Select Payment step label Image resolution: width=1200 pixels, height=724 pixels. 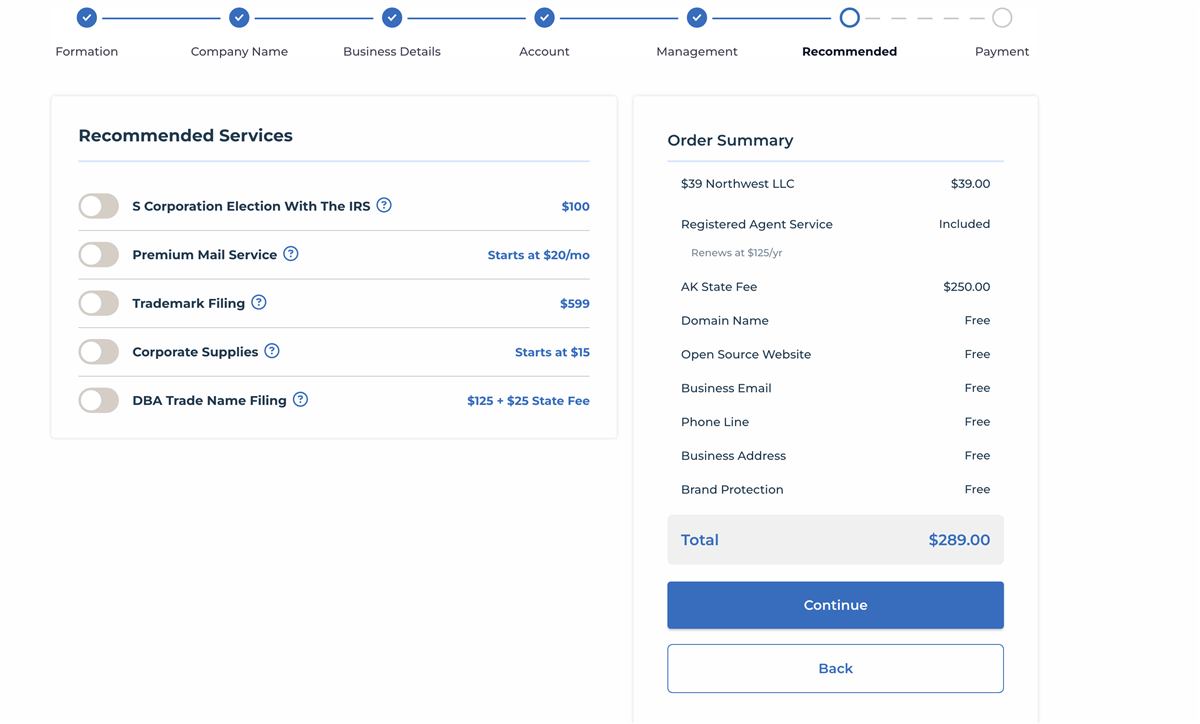tap(1002, 51)
